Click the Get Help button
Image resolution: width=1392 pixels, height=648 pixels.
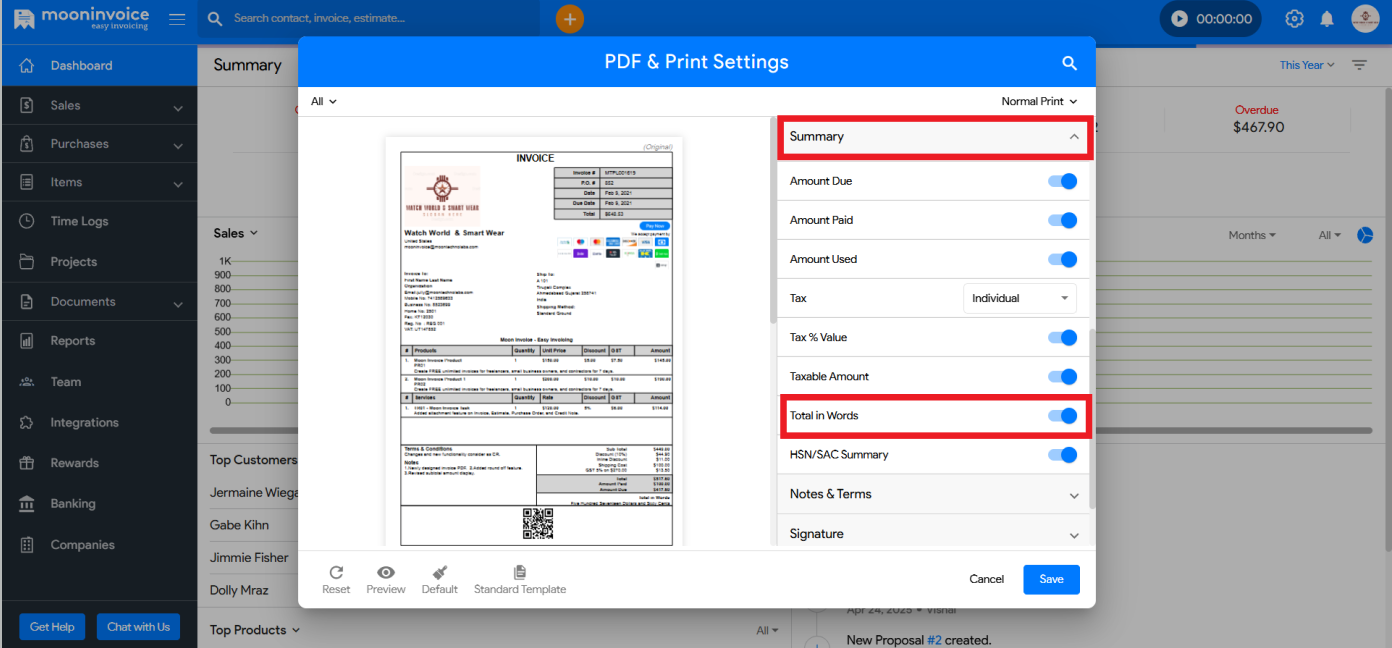click(52, 627)
